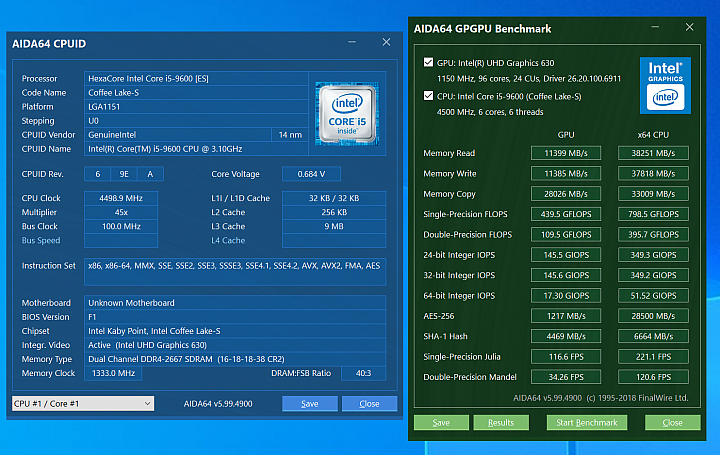
Task: Select the GPU Memory Write 11385 MB/s result
Action: (566, 174)
